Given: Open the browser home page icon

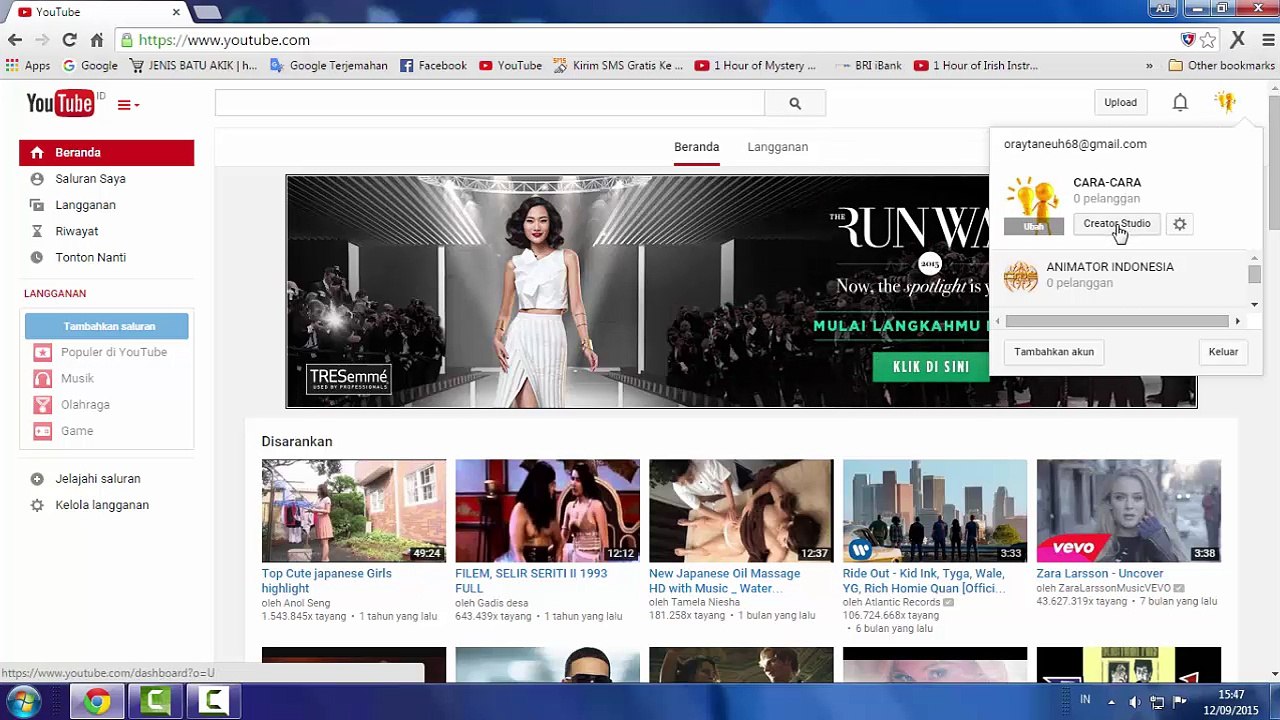Looking at the screenshot, I should 97,40.
